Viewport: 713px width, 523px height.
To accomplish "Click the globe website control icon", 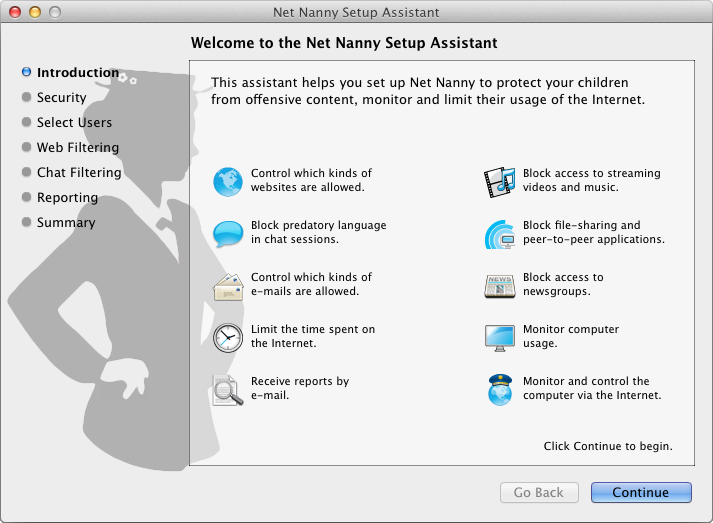I will pos(228,181).
